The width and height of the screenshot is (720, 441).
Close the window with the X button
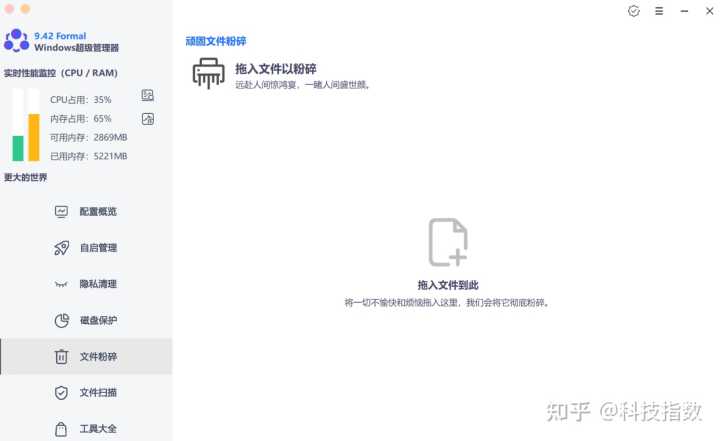pos(709,11)
